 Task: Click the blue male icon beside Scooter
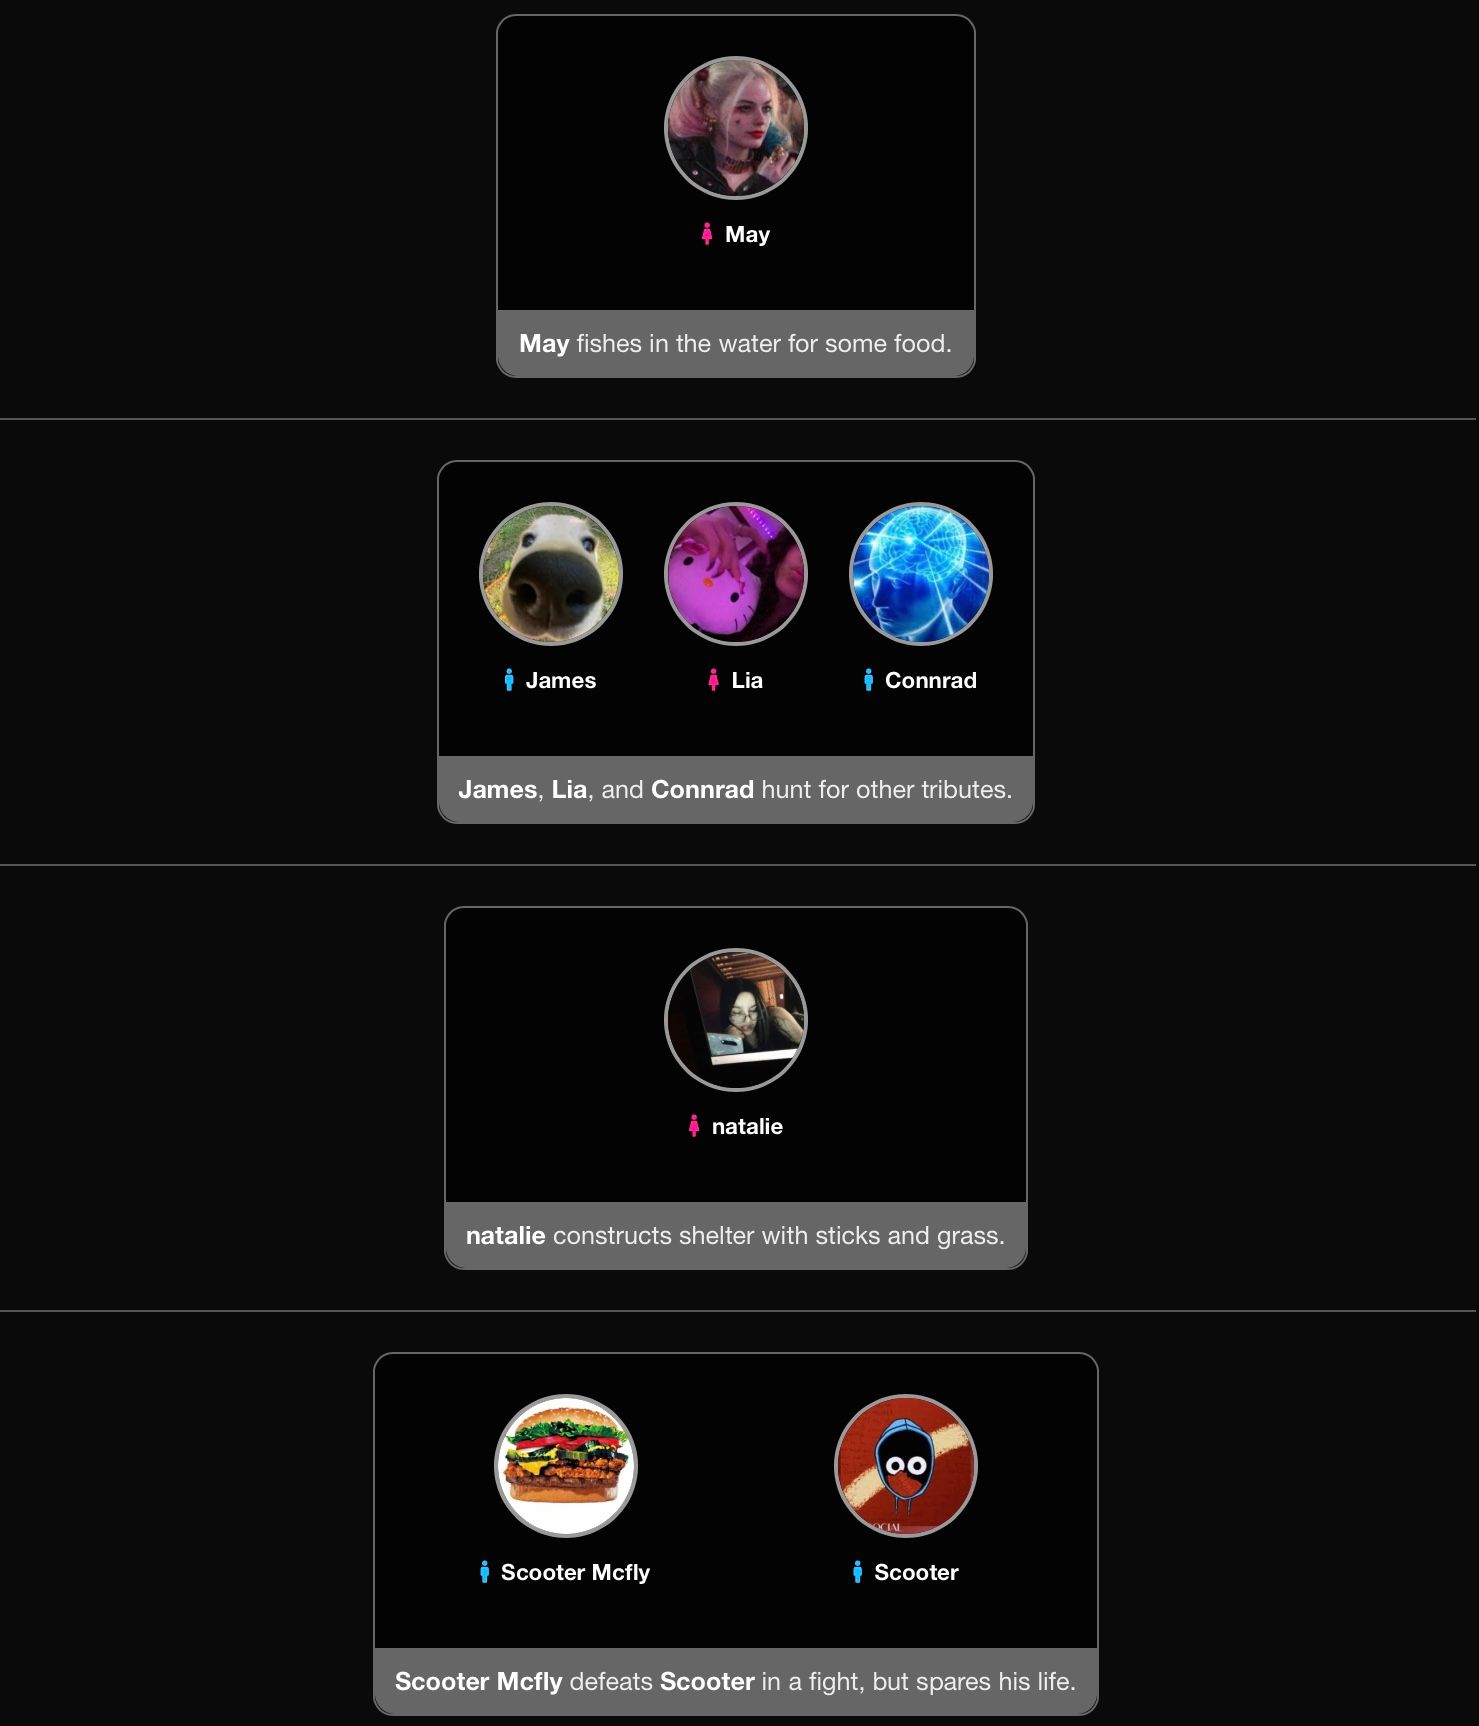[857, 1572]
